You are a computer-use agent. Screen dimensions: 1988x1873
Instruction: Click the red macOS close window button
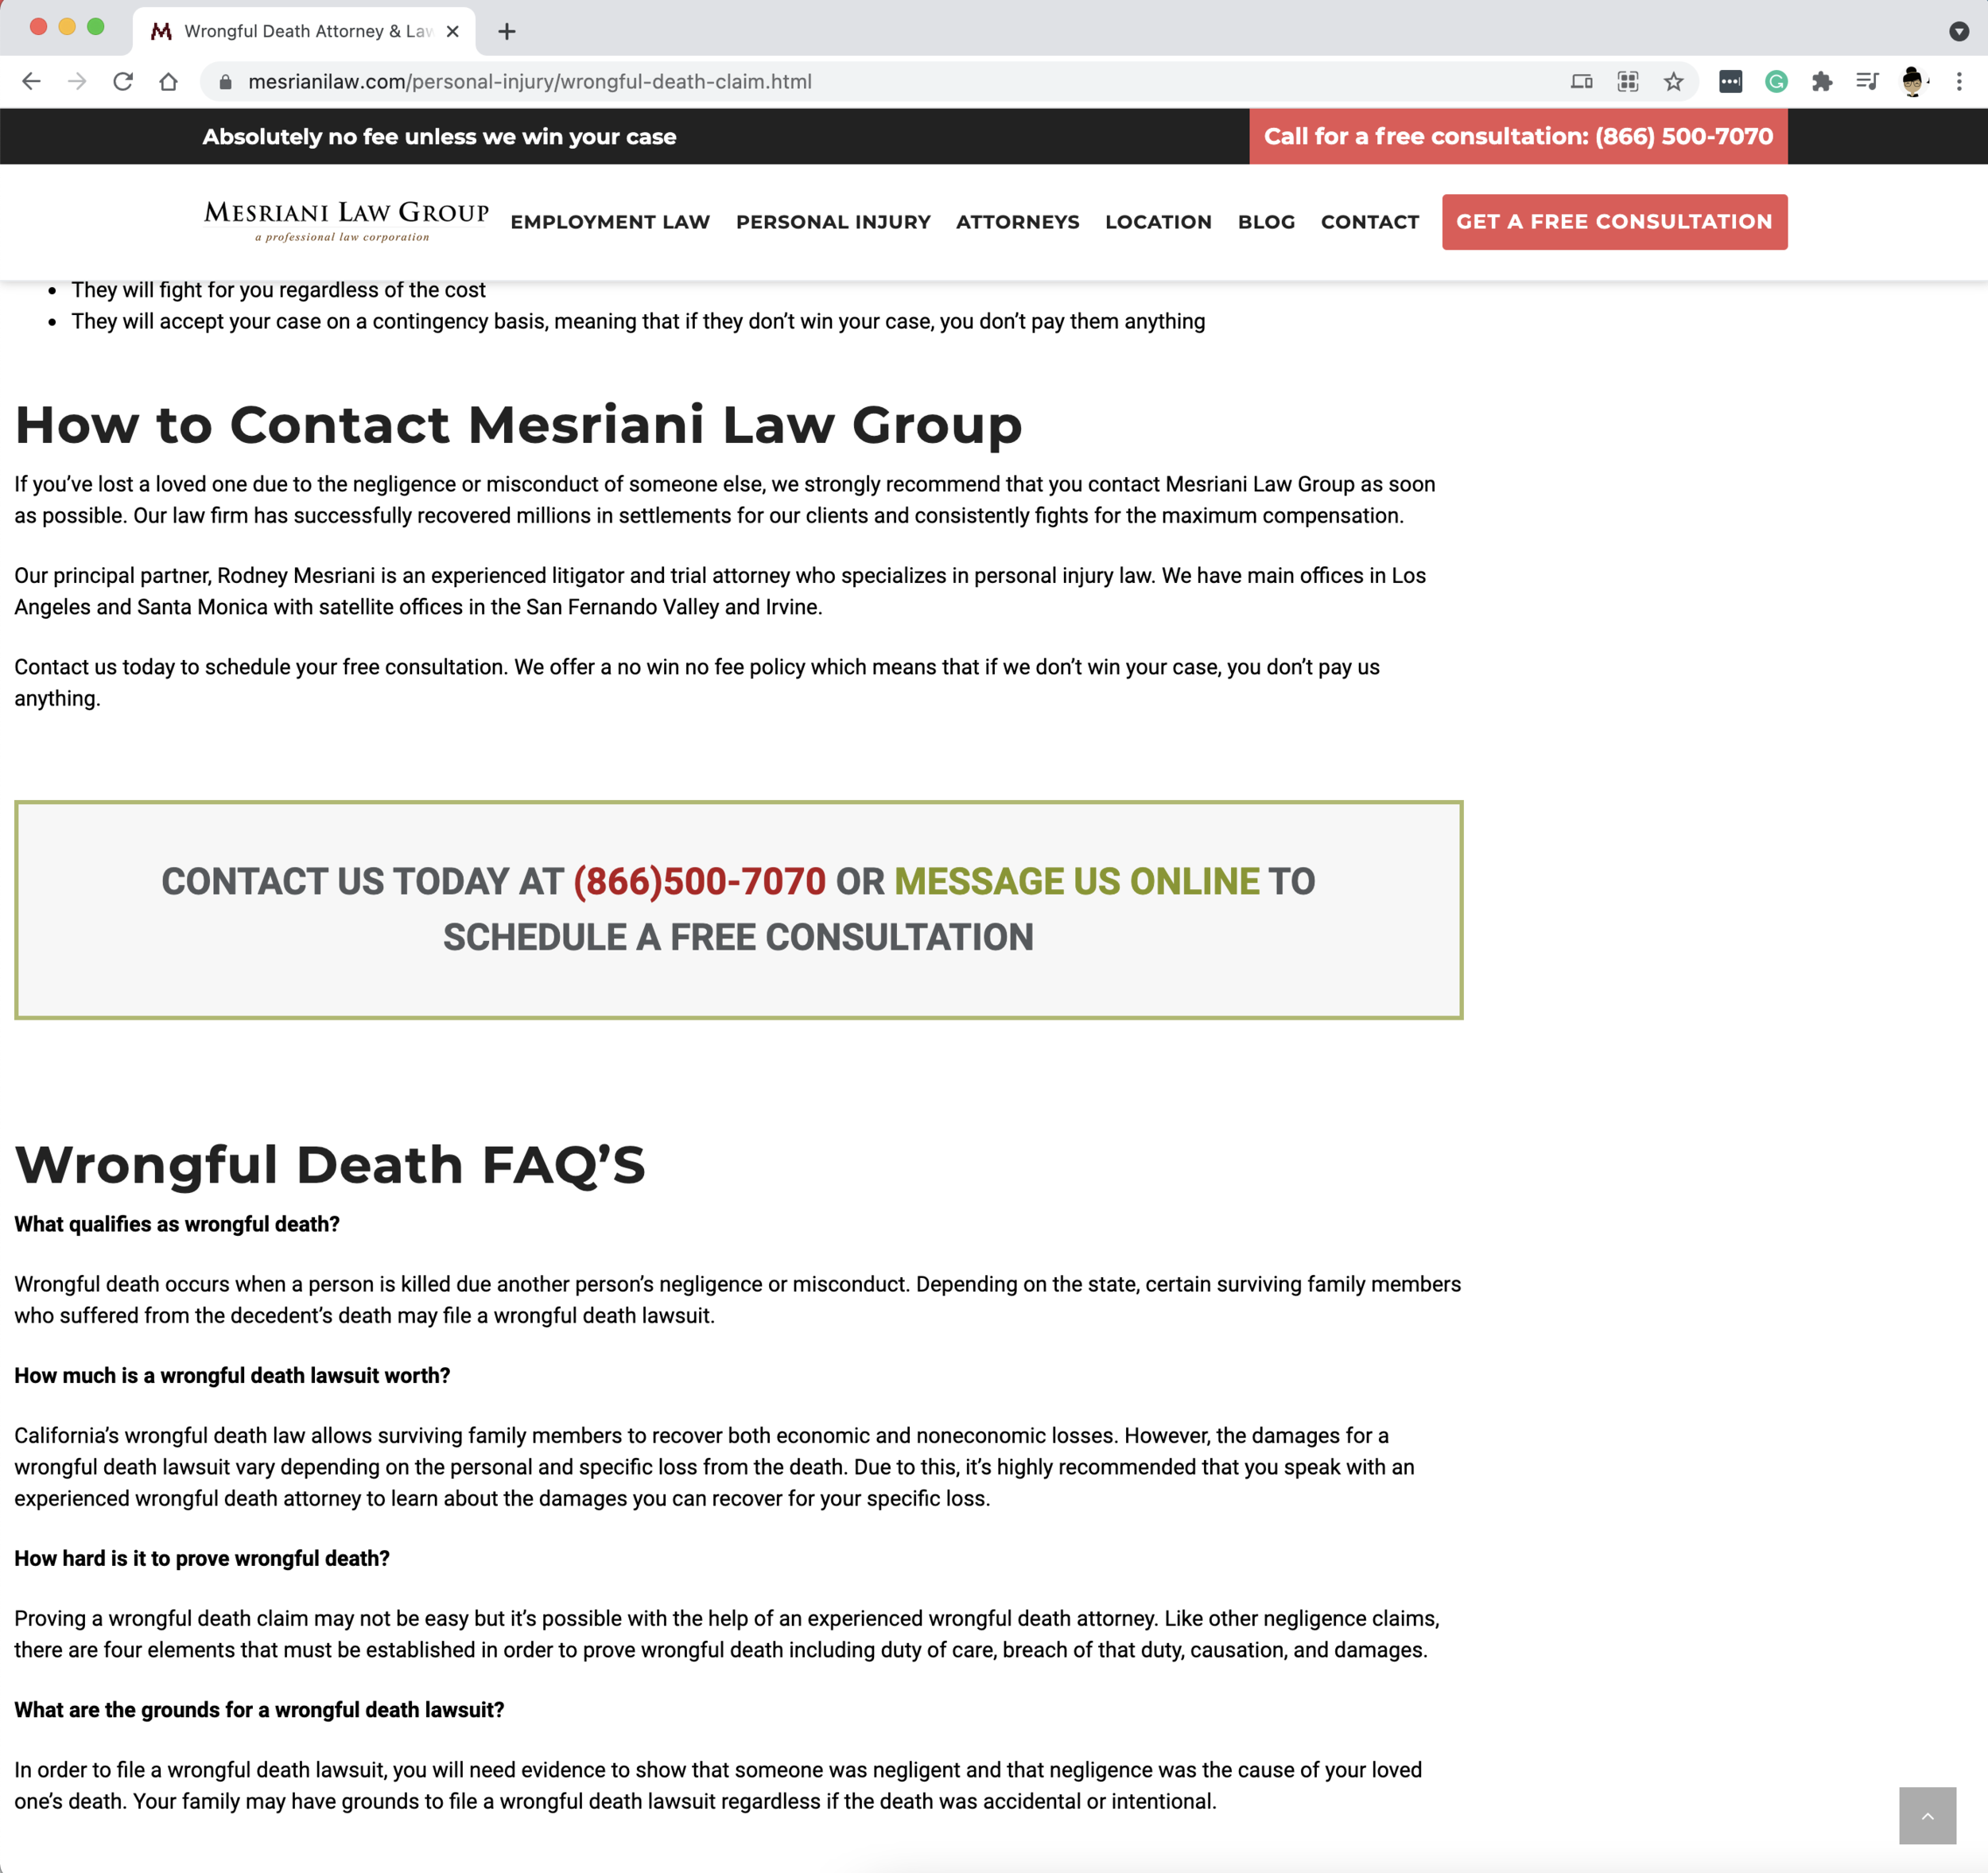tap(38, 27)
